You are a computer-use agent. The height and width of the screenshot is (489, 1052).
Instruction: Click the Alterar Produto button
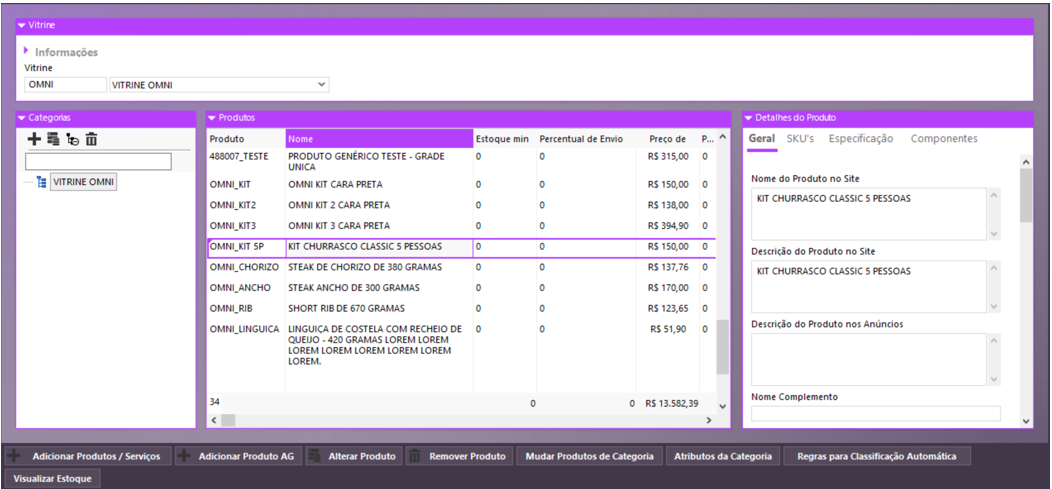(x=354, y=456)
